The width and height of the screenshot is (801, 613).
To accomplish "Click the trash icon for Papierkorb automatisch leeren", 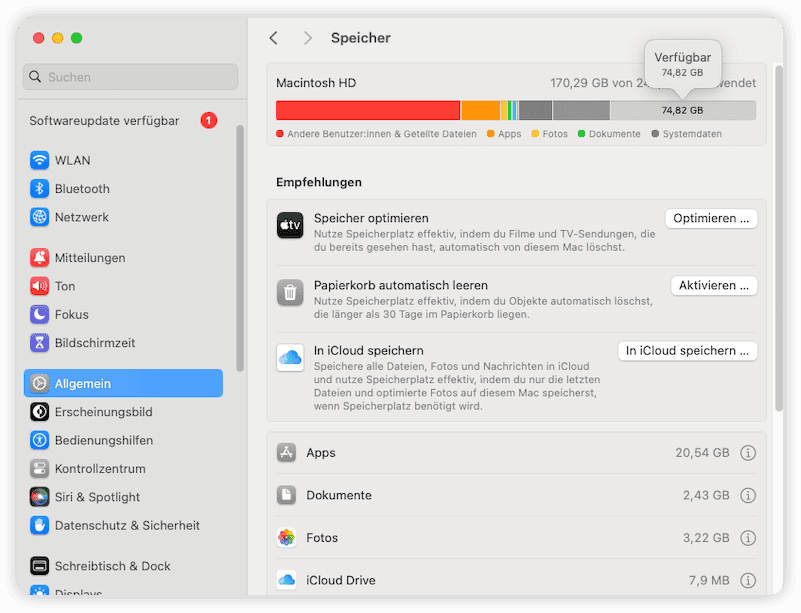I will click(290, 292).
